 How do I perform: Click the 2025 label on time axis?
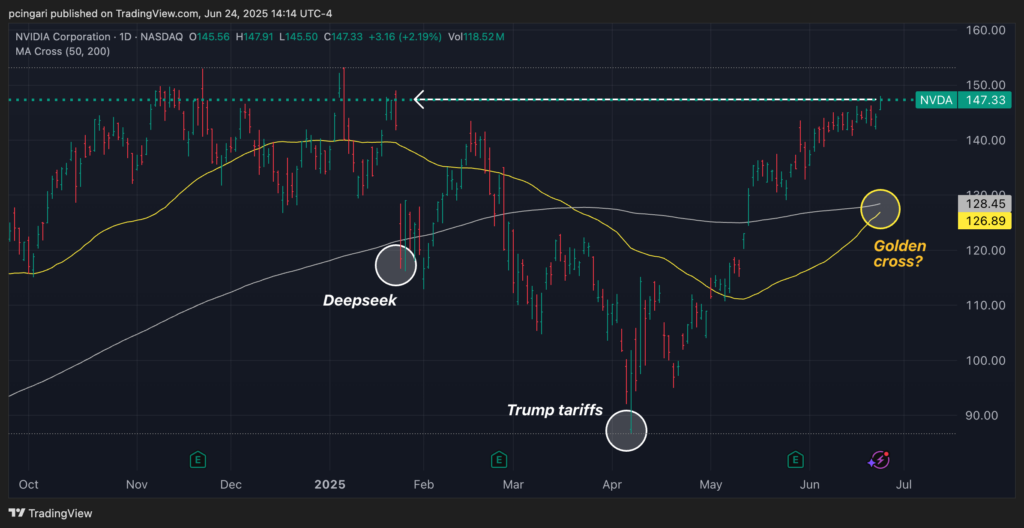click(329, 485)
